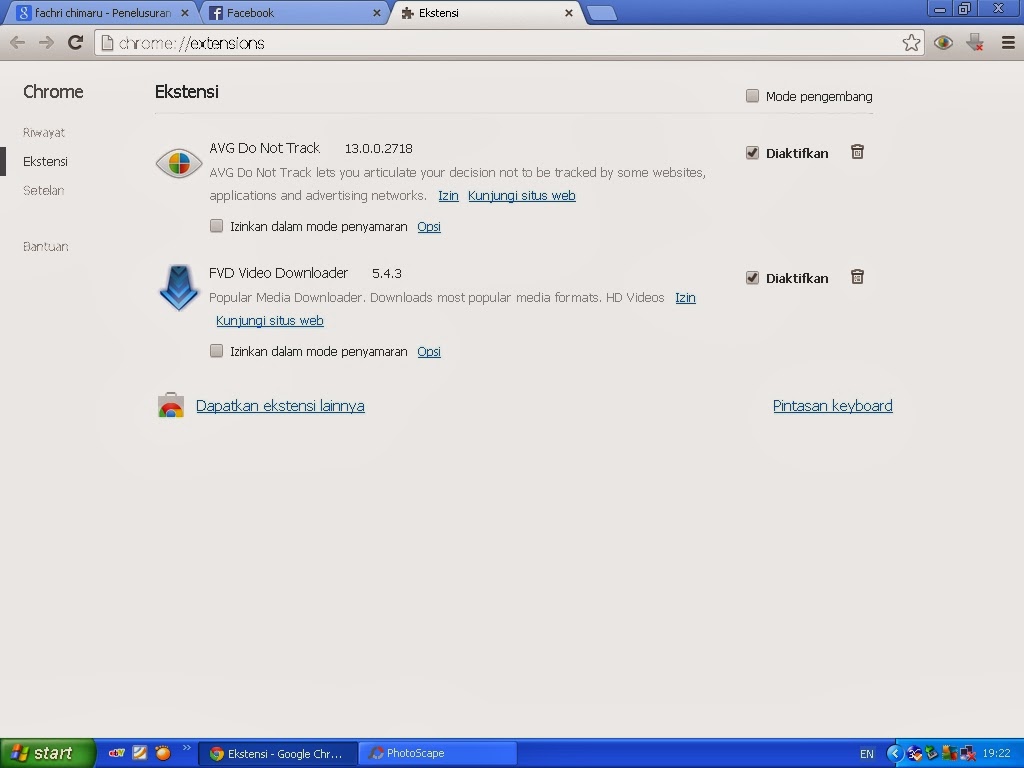Remove AVG Do Not Track with trash icon
Screen dimensions: 1024x768
coord(857,152)
